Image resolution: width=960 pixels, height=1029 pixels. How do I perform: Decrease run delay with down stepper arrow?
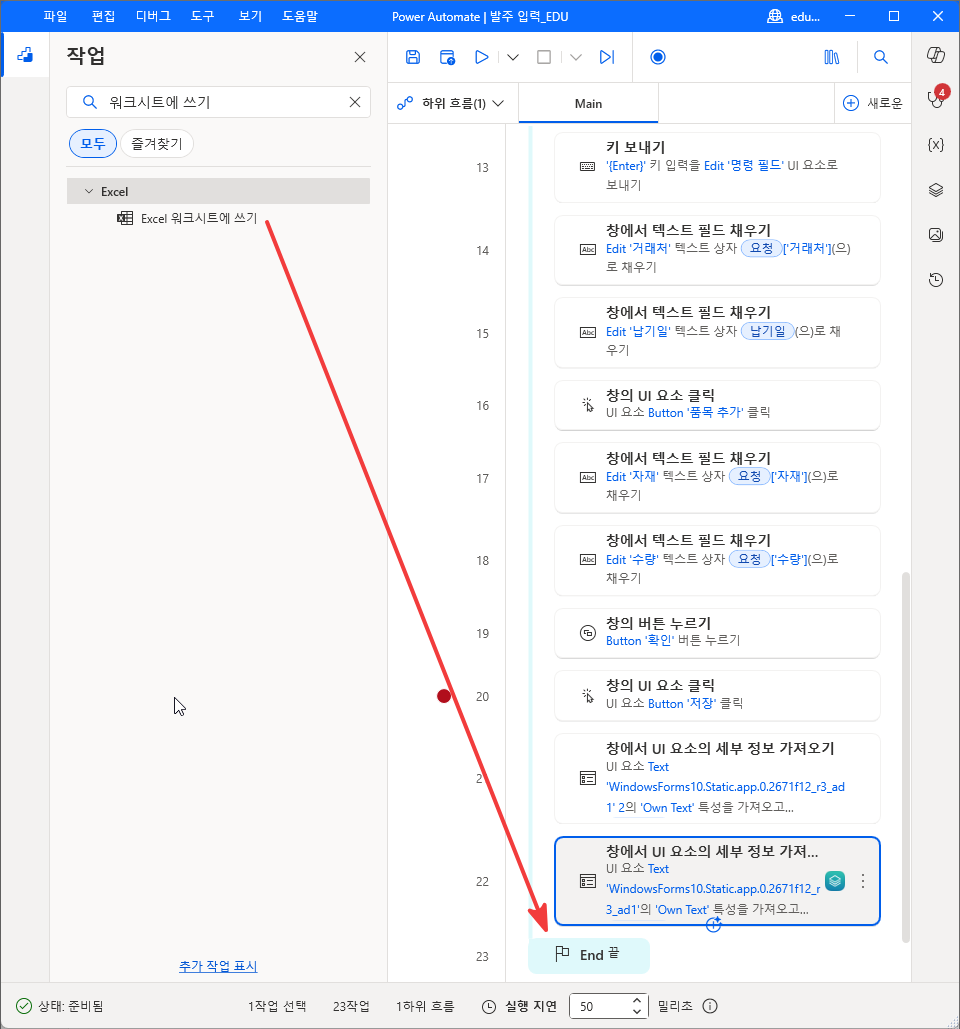[x=637, y=1011]
